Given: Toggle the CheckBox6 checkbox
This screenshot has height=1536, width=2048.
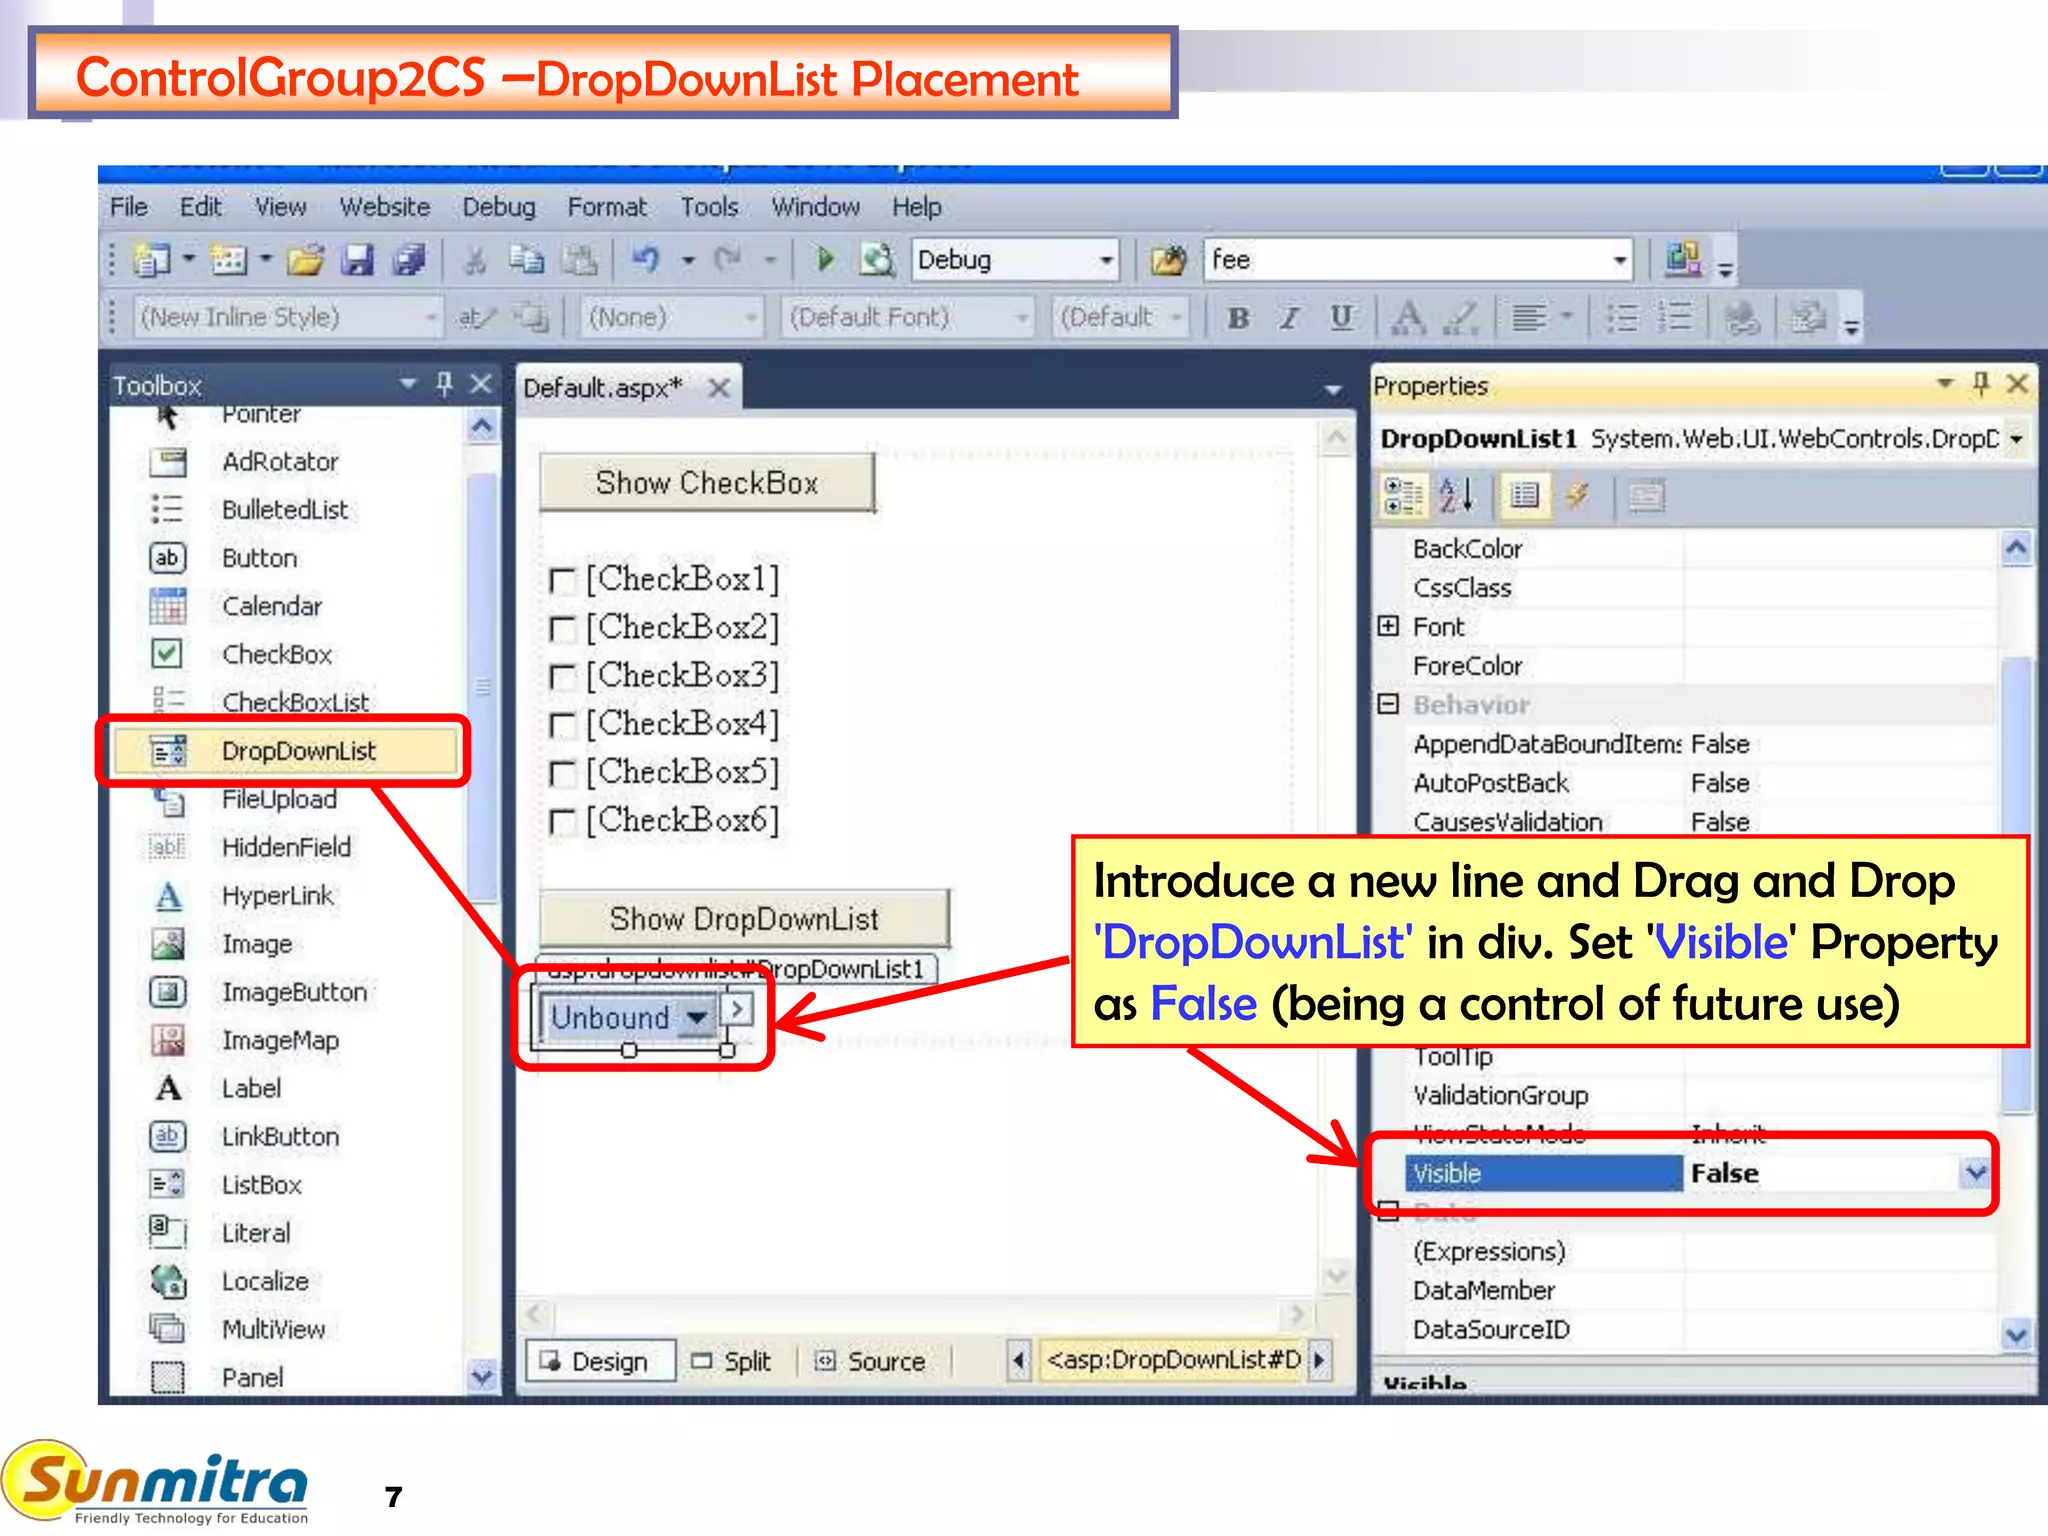Looking at the screenshot, I should point(563,822).
